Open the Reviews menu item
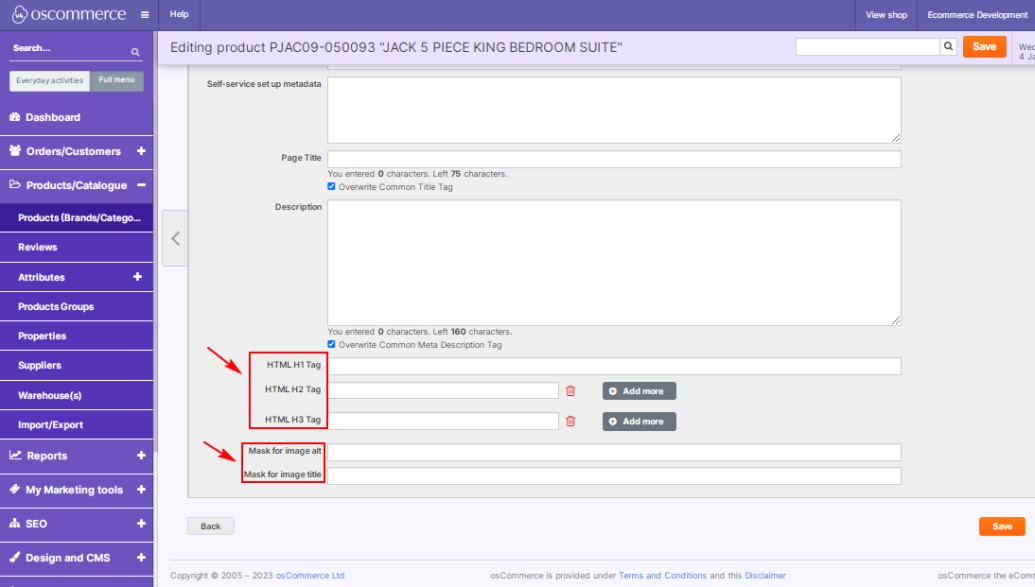1035x587 pixels. pyautogui.click(x=77, y=247)
